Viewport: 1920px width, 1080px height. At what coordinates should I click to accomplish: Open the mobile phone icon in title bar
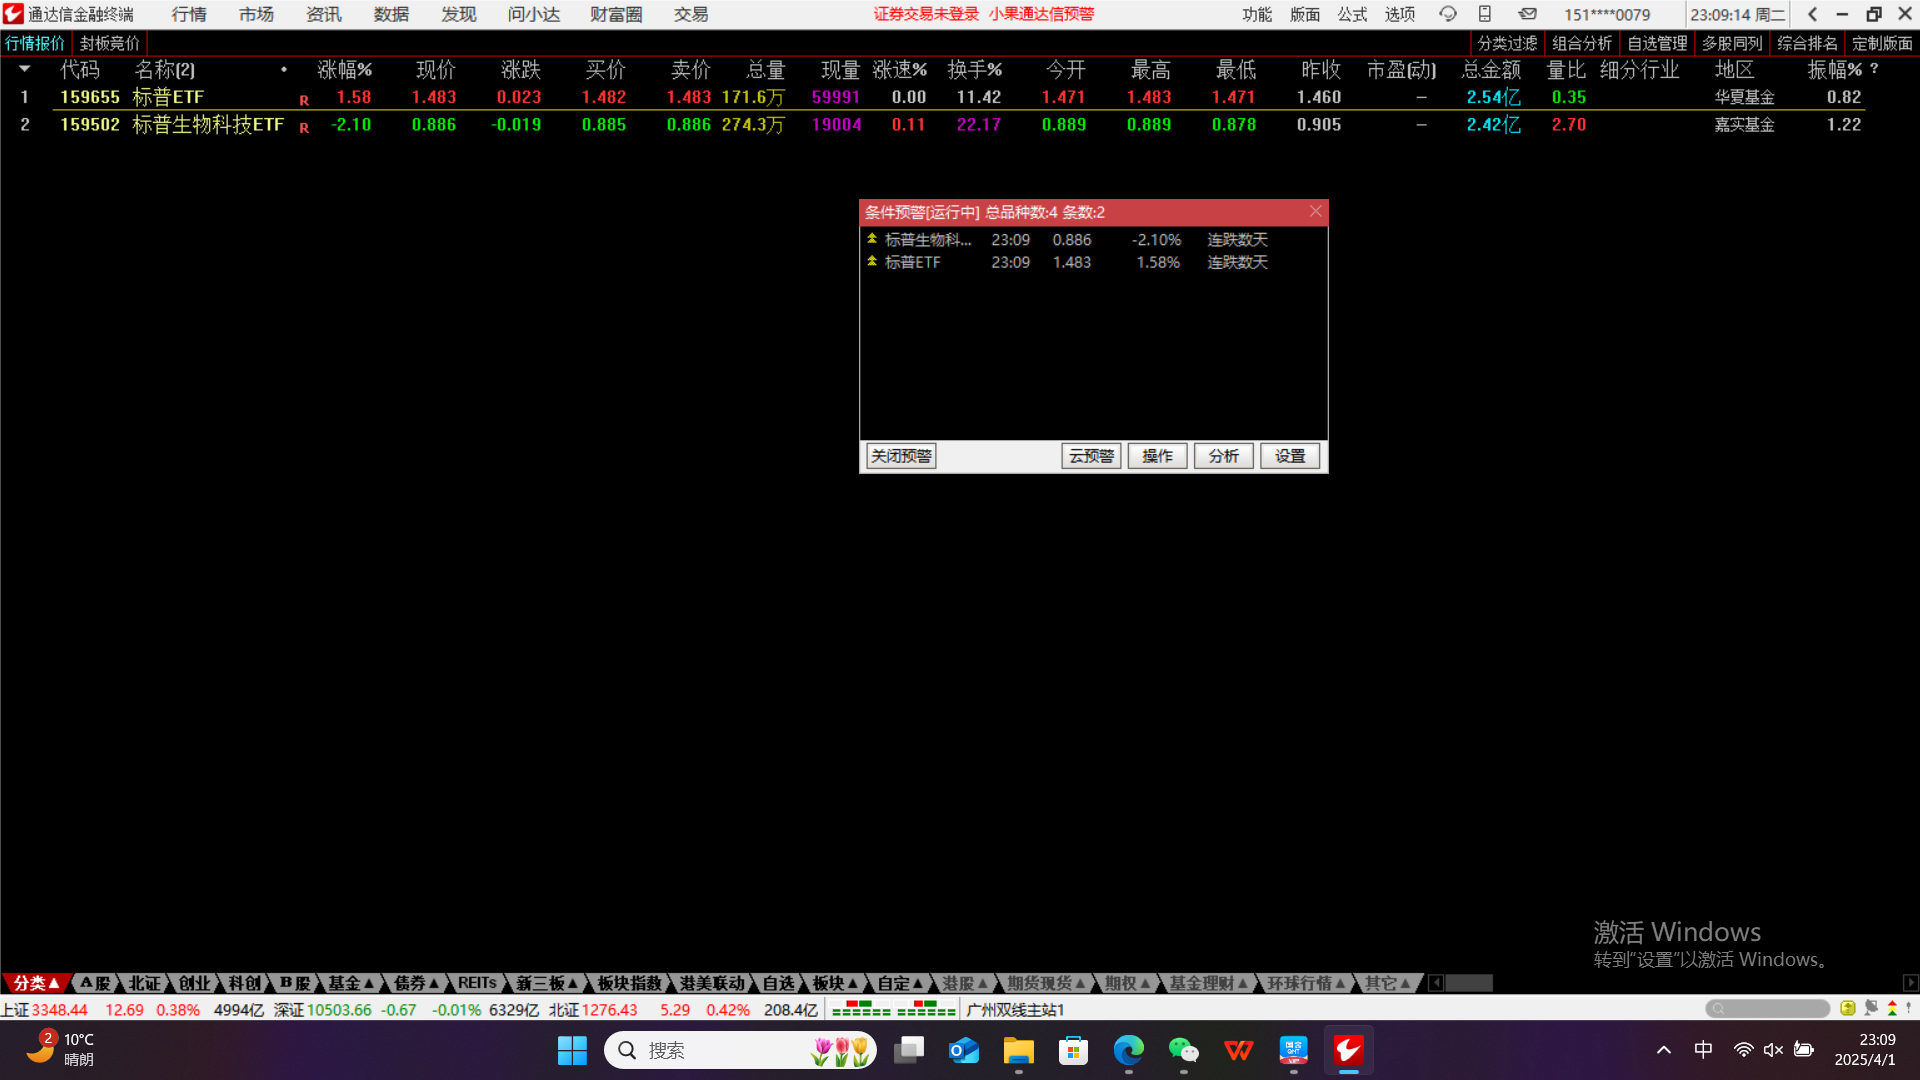tap(1485, 14)
